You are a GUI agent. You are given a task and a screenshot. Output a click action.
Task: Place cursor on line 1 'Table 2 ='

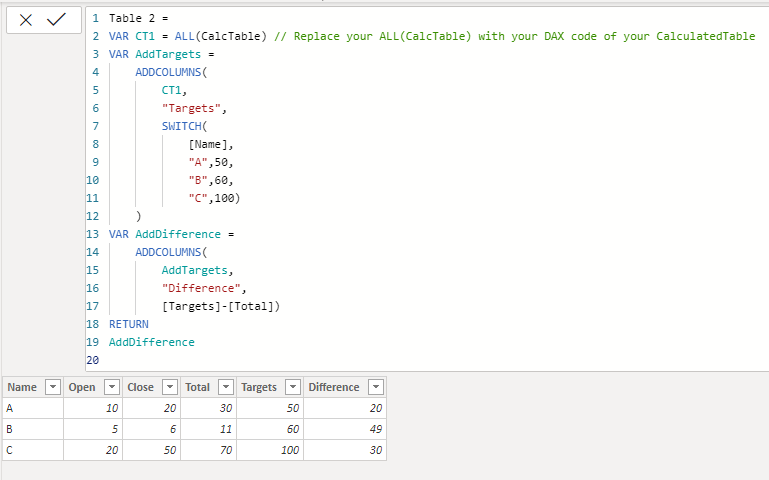(x=138, y=19)
